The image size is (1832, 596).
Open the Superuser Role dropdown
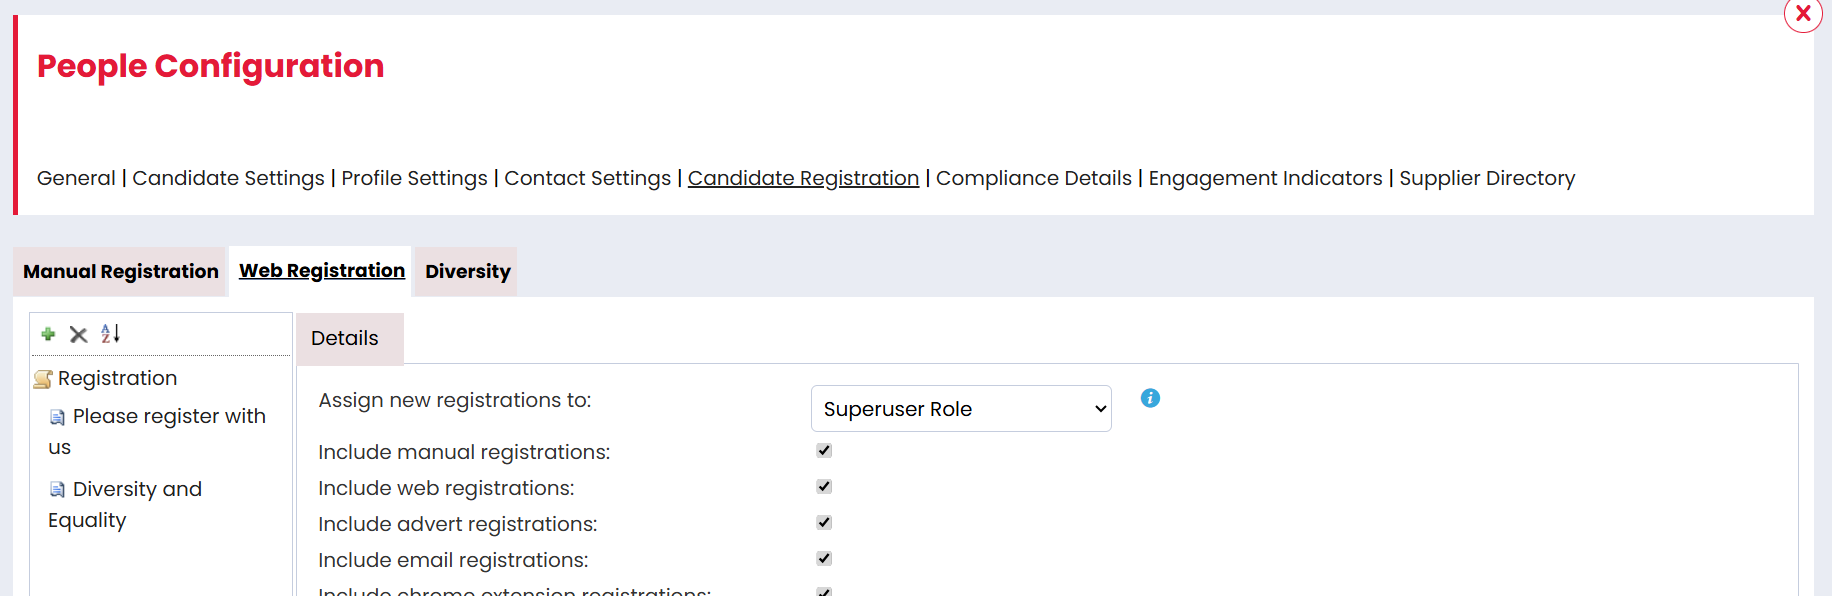(961, 409)
